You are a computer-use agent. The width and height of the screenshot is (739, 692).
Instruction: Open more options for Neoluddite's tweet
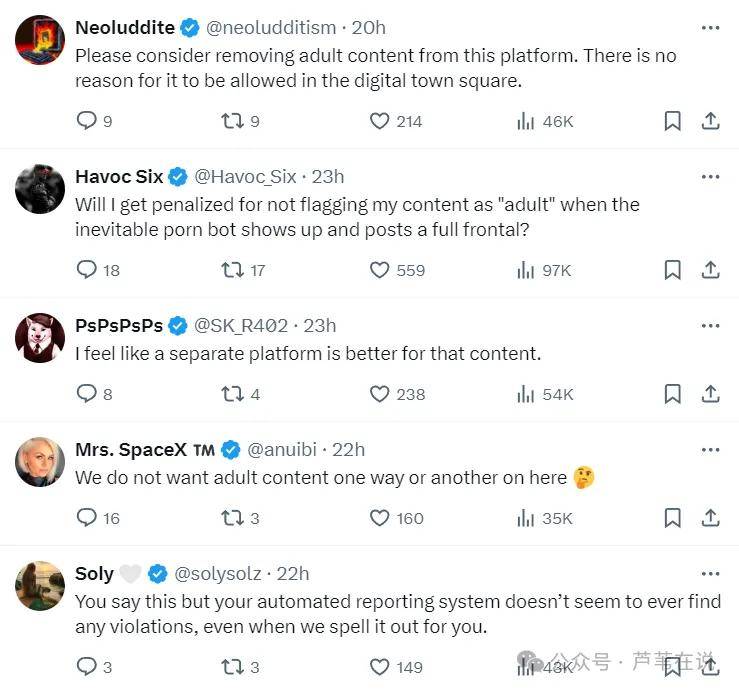click(x=710, y=28)
